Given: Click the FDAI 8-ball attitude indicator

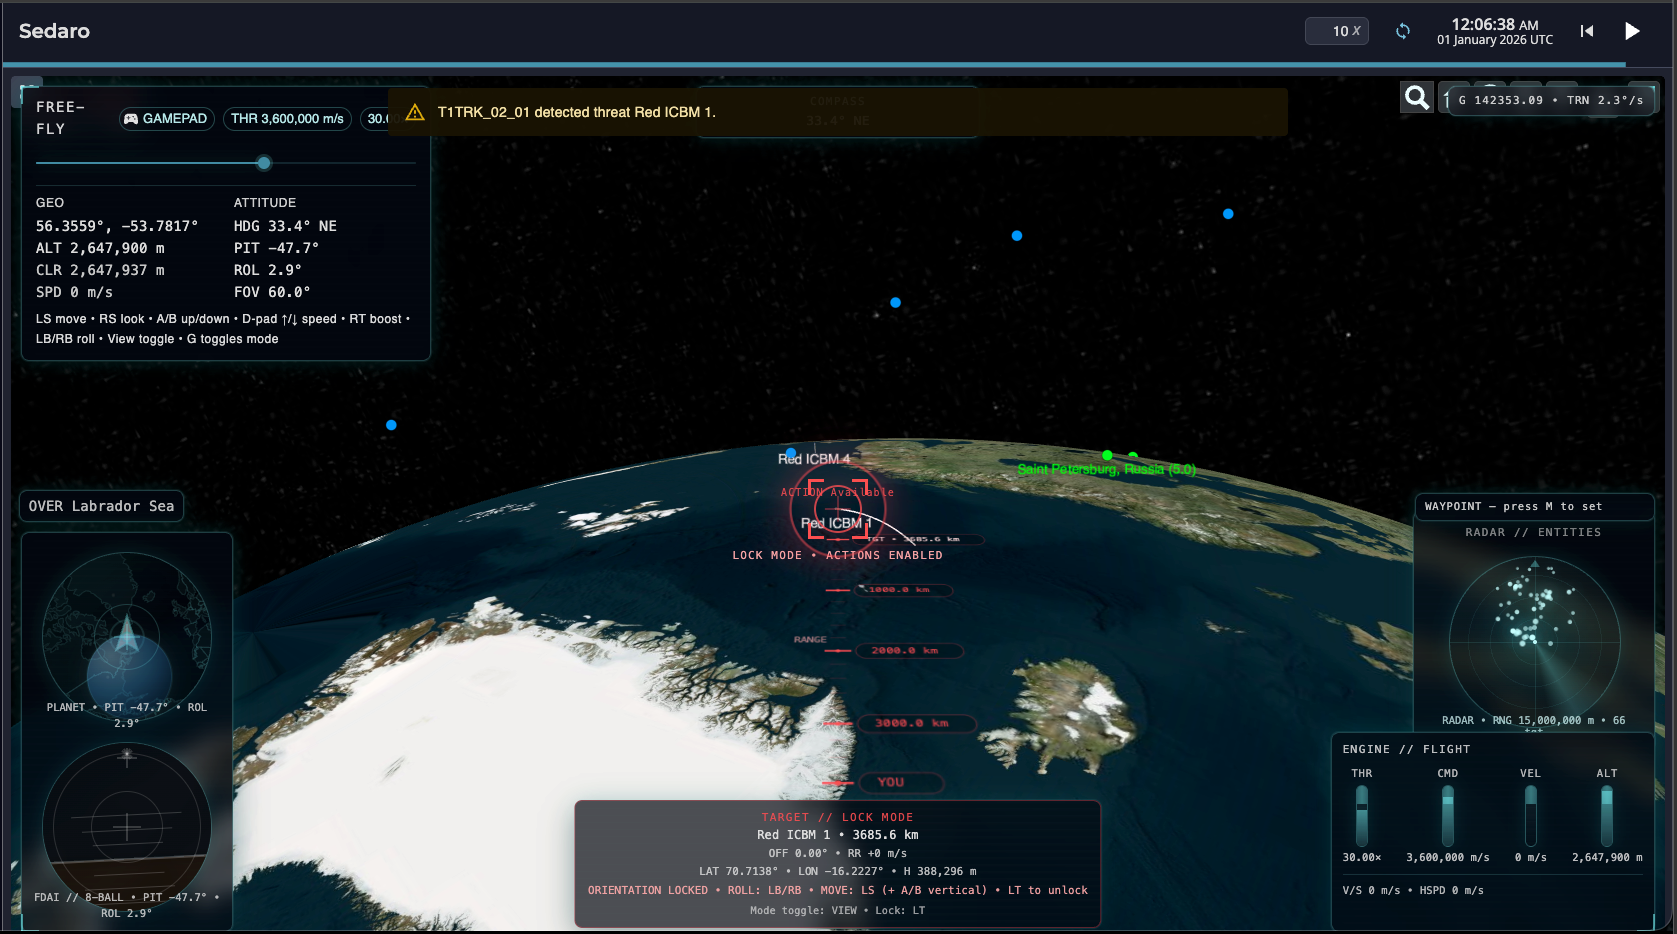Looking at the screenshot, I should 127,826.
